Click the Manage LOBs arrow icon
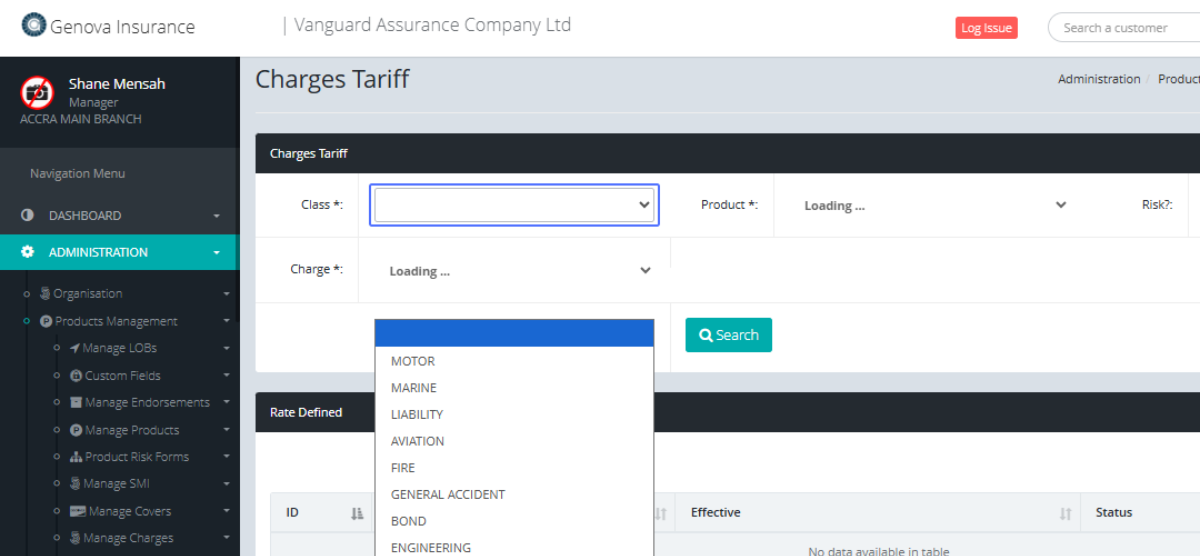The image size is (1200, 556). coord(75,348)
